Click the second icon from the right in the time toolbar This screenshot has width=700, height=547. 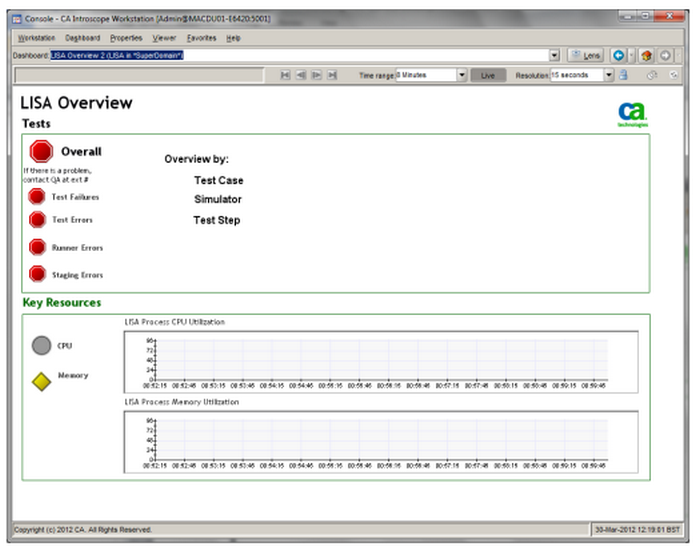[652, 75]
